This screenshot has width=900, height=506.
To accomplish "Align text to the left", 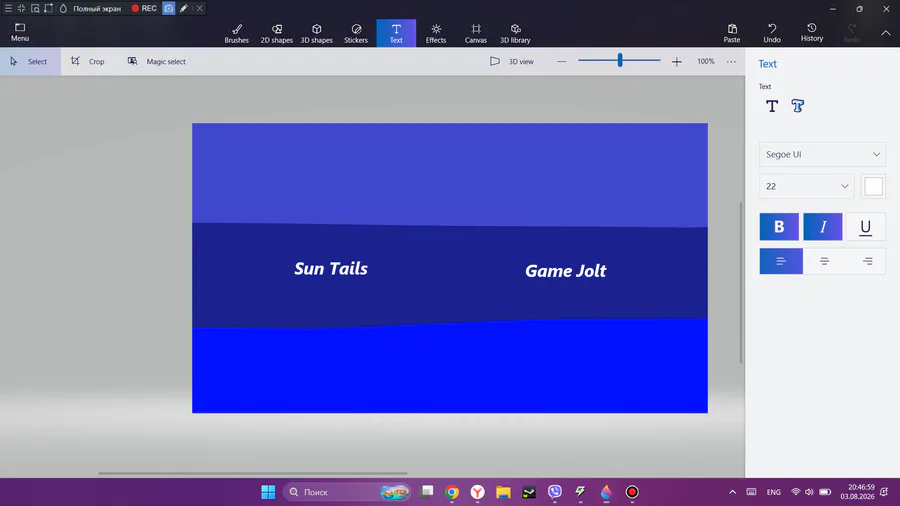I will click(x=781, y=261).
